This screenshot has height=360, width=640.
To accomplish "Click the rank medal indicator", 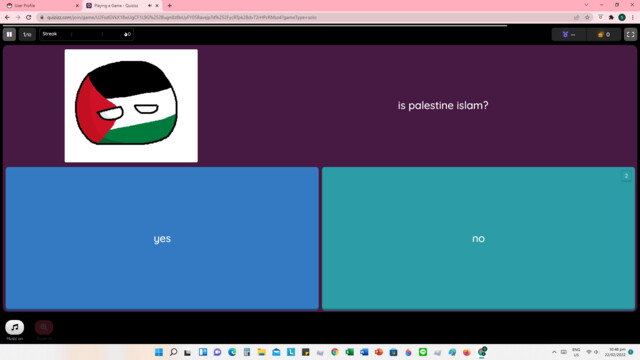I will click(569, 35).
